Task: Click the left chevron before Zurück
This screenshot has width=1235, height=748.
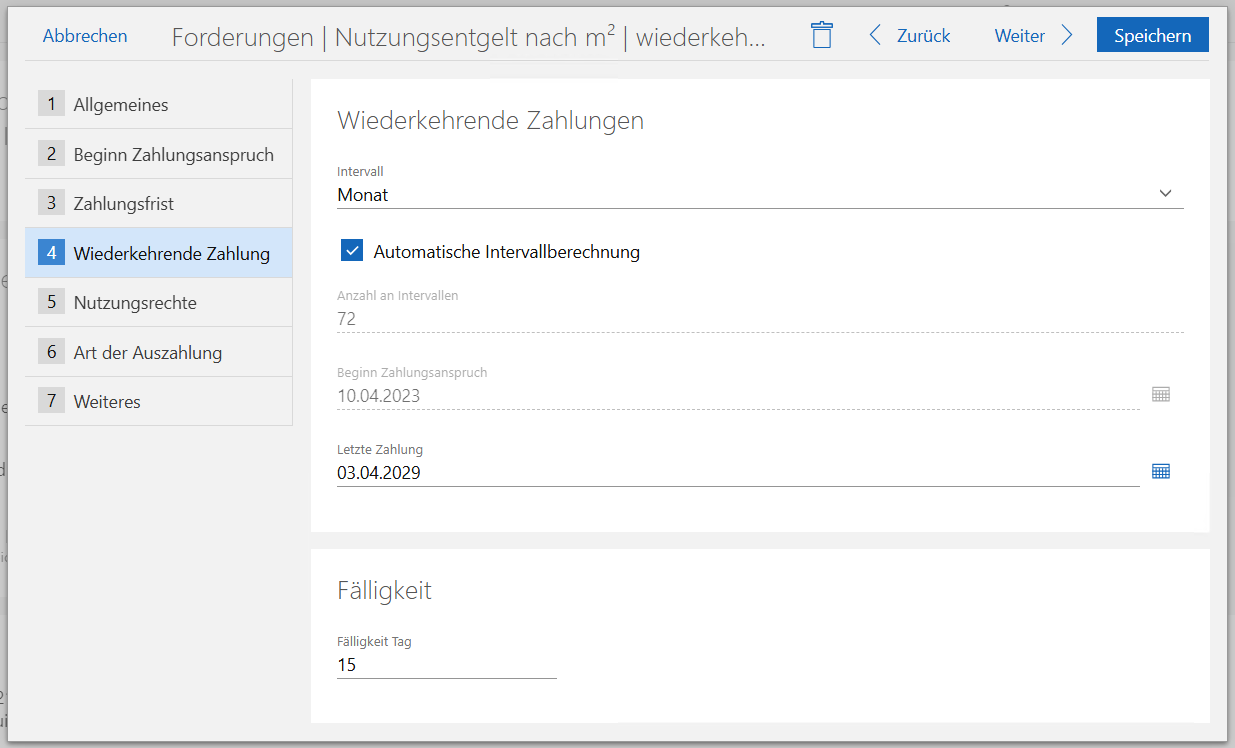Action: pyautogui.click(x=875, y=36)
